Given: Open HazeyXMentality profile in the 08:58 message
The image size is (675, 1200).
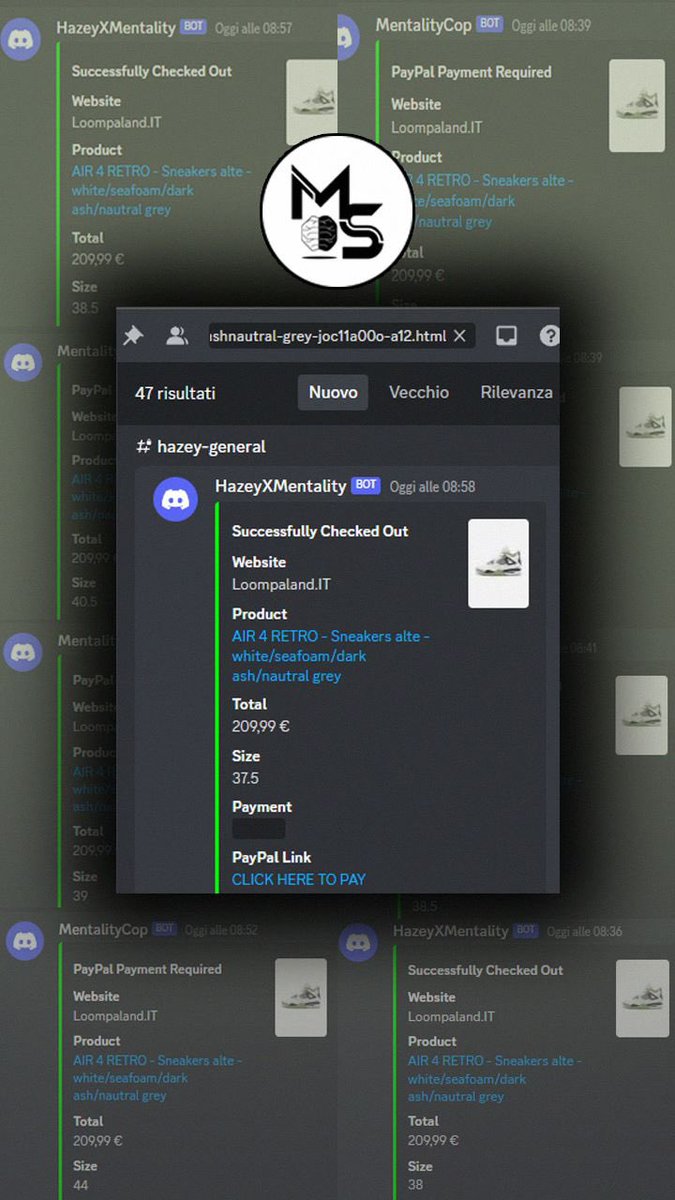Looking at the screenshot, I should click(x=281, y=486).
